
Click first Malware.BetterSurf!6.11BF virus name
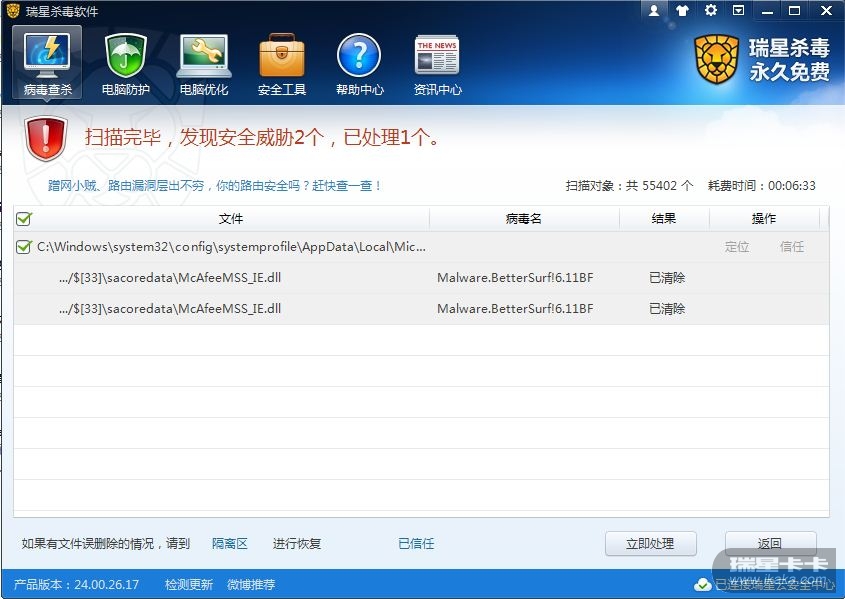tap(515, 278)
